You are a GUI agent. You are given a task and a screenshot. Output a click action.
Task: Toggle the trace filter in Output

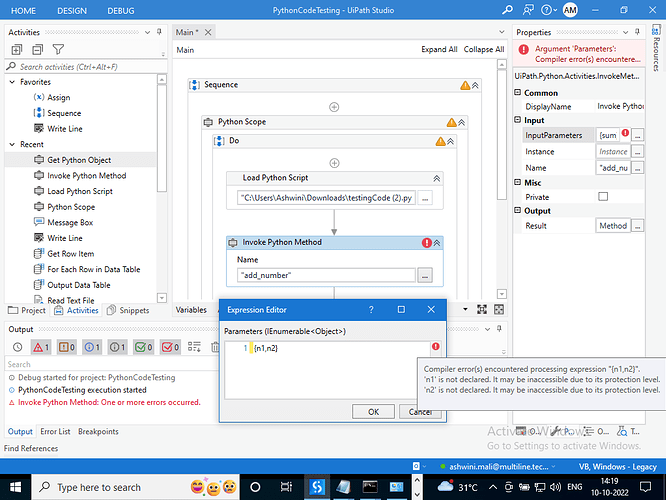point(118,347)
